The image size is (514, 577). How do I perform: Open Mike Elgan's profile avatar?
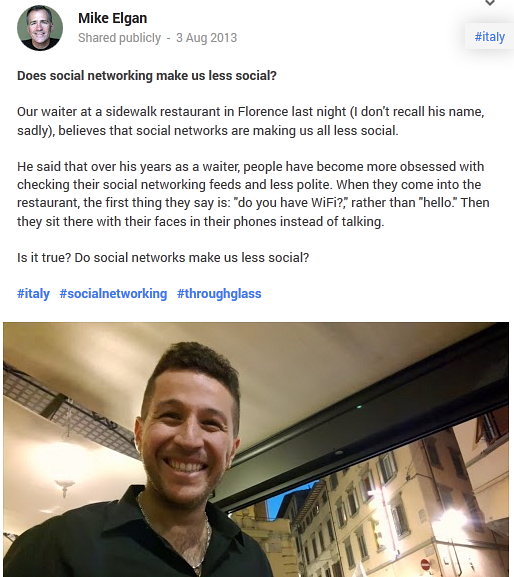[40, 28]
